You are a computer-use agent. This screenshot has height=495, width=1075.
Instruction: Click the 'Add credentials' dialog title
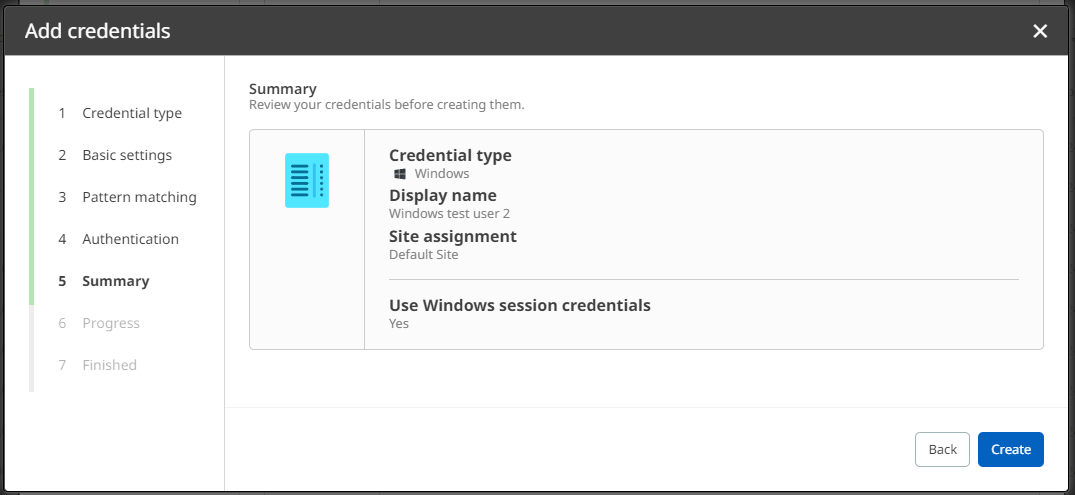[98, 31]
